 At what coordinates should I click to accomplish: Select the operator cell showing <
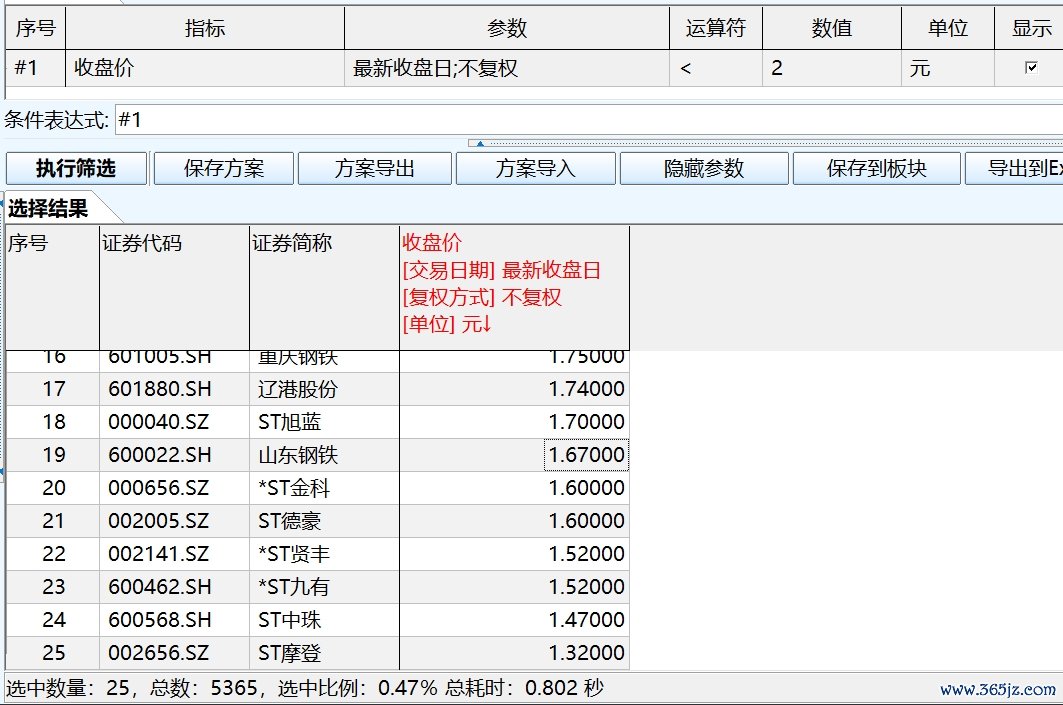(x=715, y=69)
